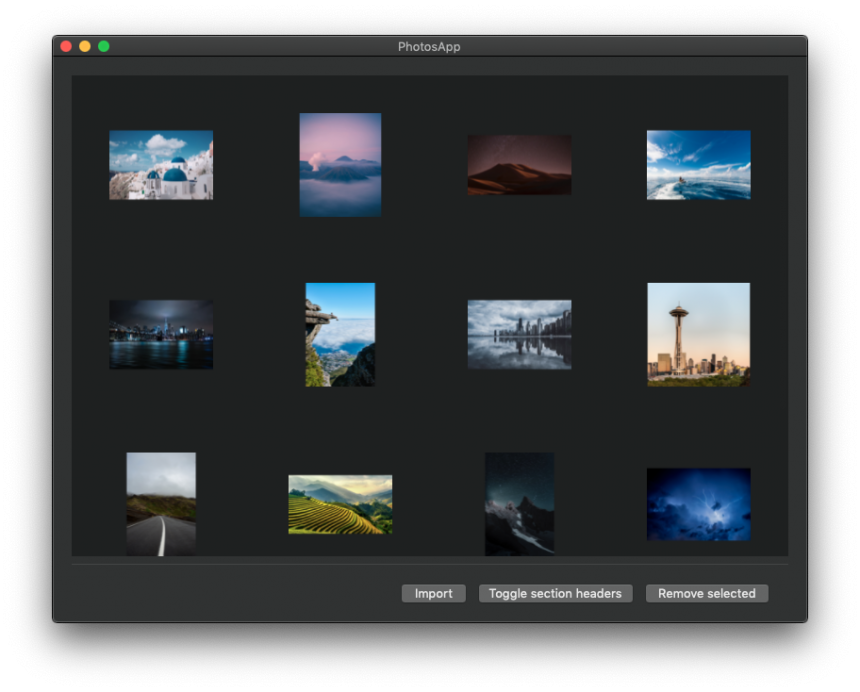Click Toggle section headers button
860x692 pixels.
tap(555, 593)
